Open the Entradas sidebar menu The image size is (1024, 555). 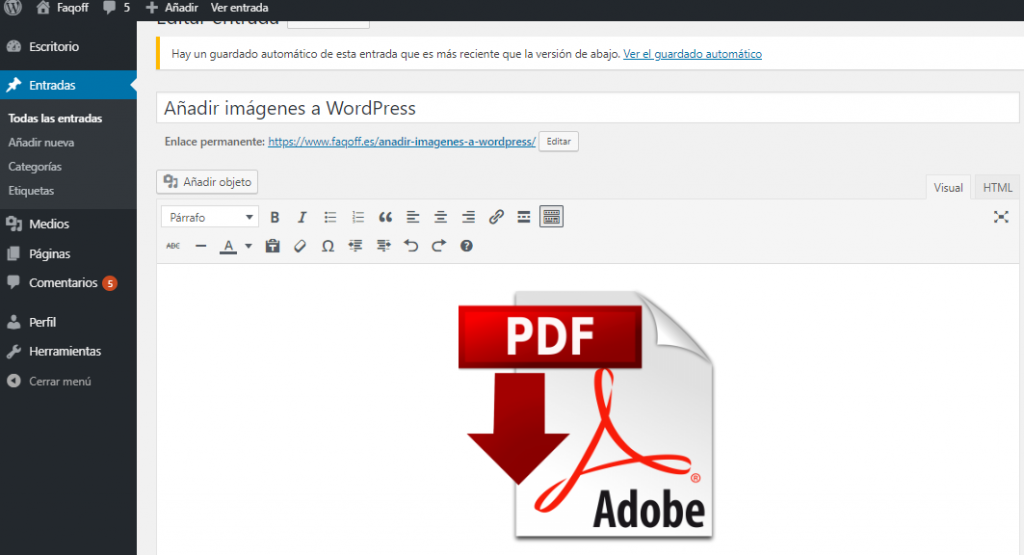click(x=68, y=85)
